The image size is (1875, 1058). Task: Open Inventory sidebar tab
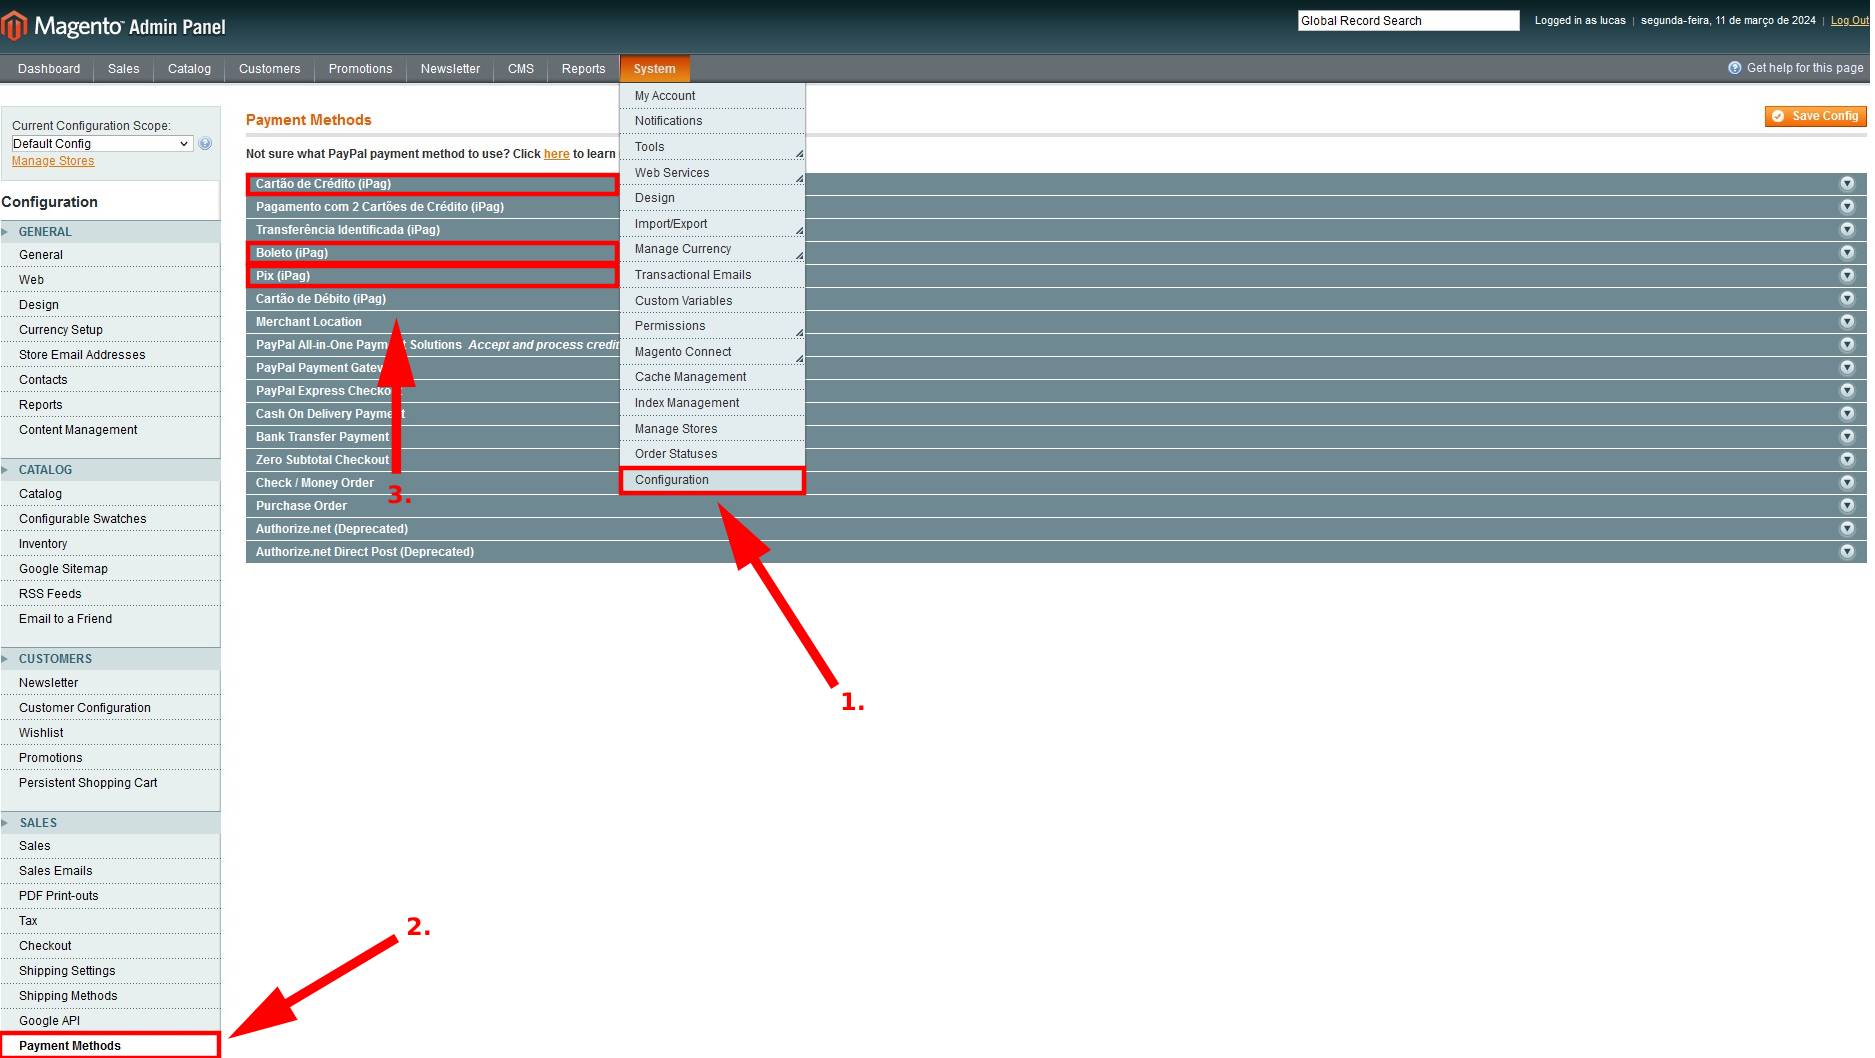tap(110, 544)
